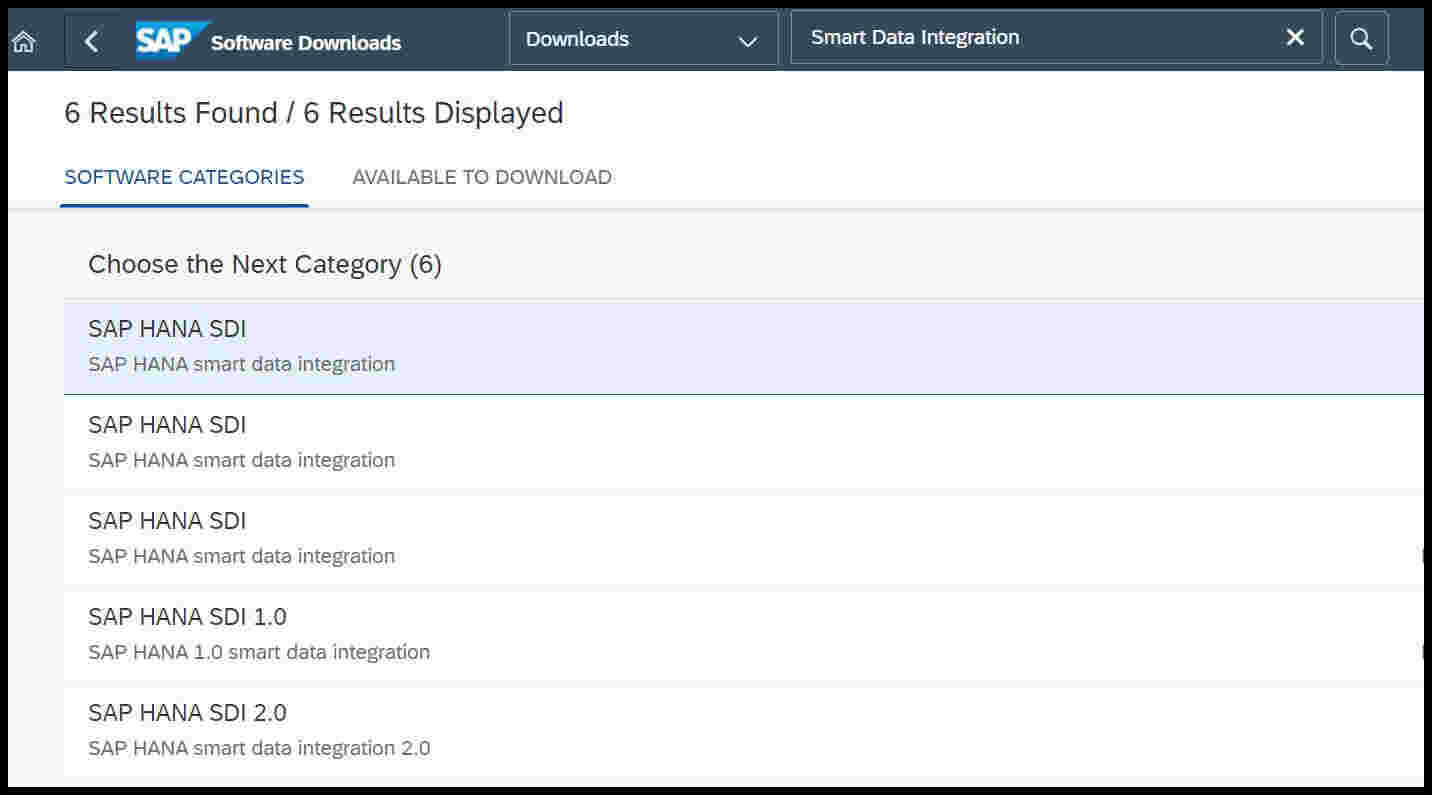1432x795 pixels.
Task: Click the home icon
Action: (x=22, y=38)
